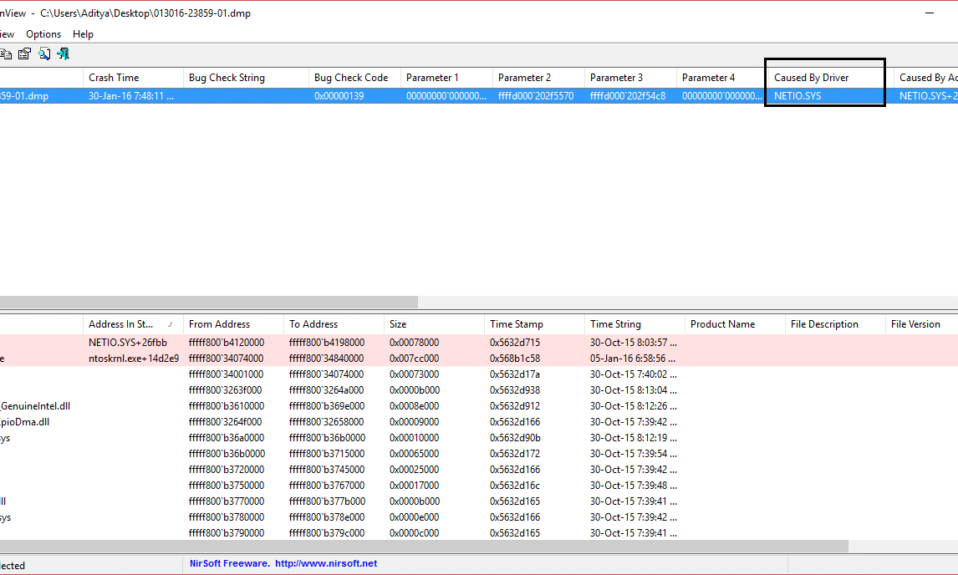
Task: Click the File Description column header
Action: [x=824, y=324]
